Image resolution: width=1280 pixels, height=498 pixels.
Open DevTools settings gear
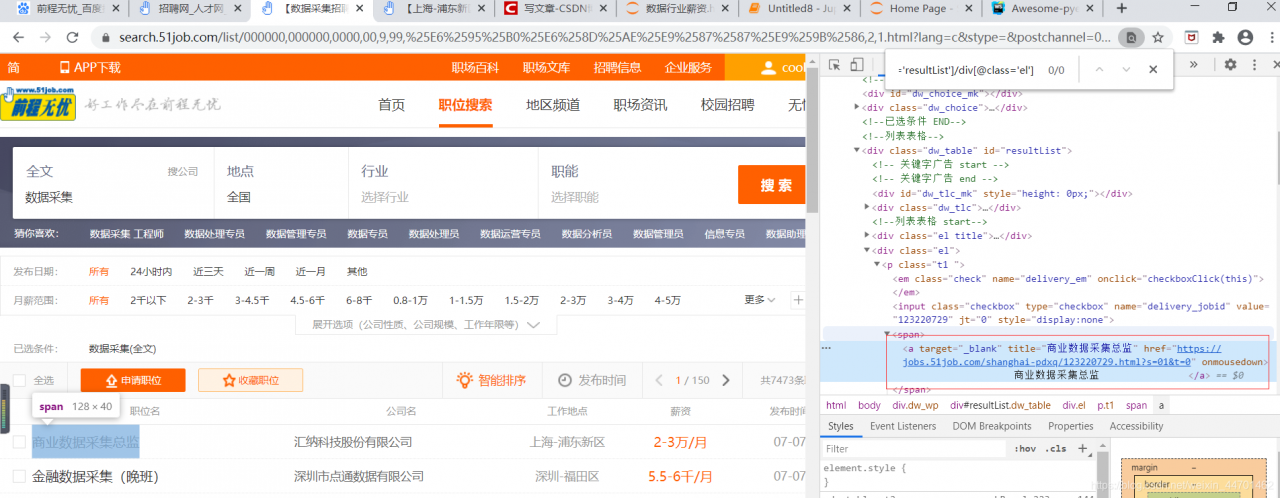click(1230, 64)
